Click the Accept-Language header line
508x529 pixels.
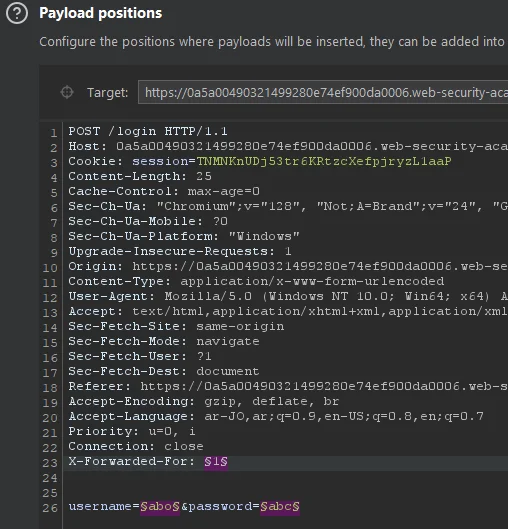click(x=276, y=416)
